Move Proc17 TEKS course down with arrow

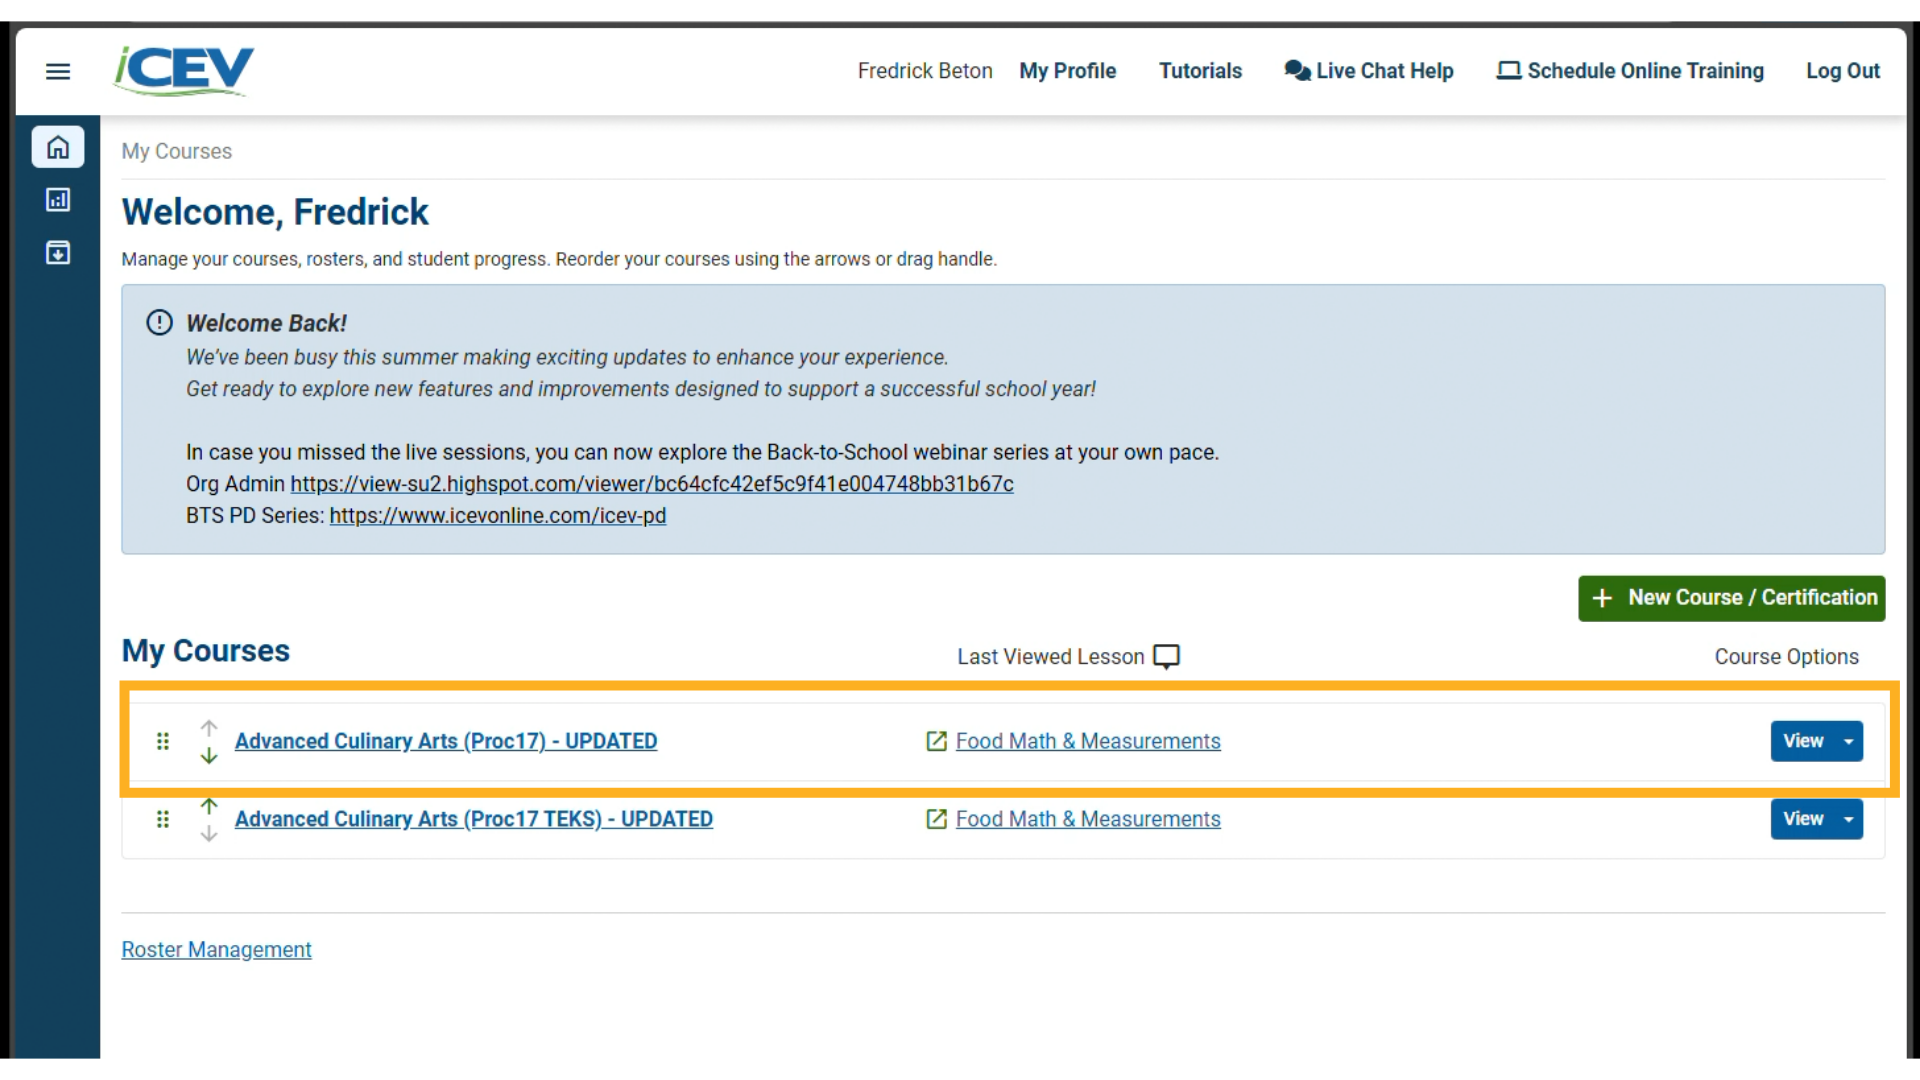pos(208,834)
